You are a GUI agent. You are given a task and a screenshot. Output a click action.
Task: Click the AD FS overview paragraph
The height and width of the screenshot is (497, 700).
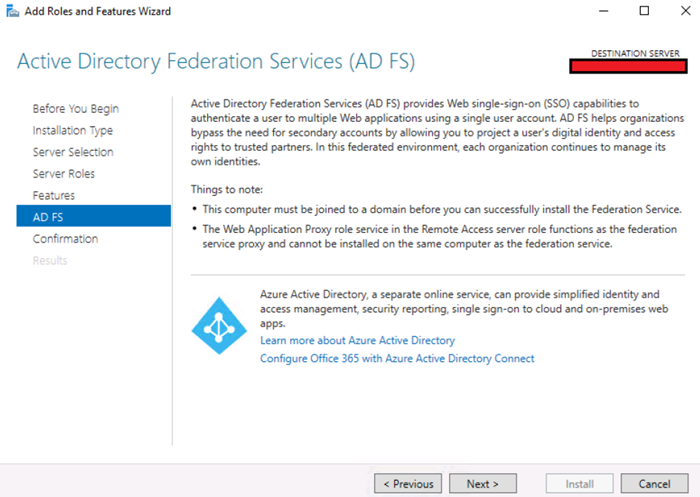point(438,133)
